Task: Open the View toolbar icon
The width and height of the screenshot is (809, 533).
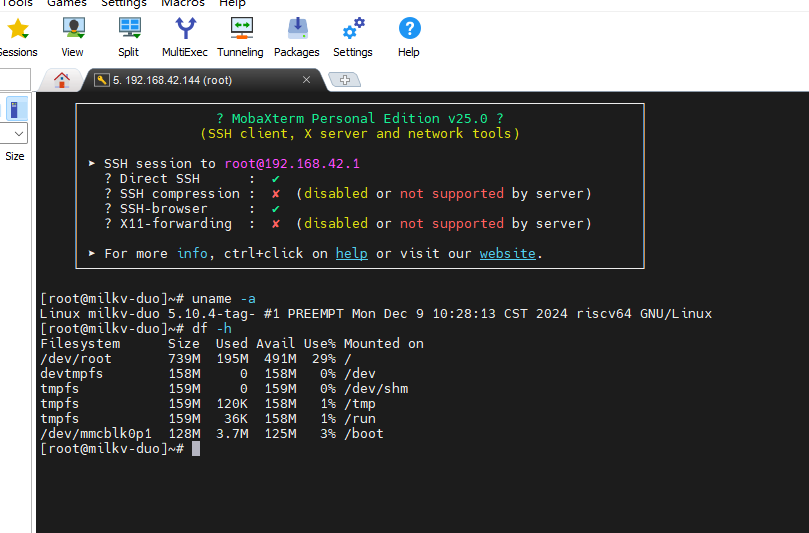Action: coord(73,28)
